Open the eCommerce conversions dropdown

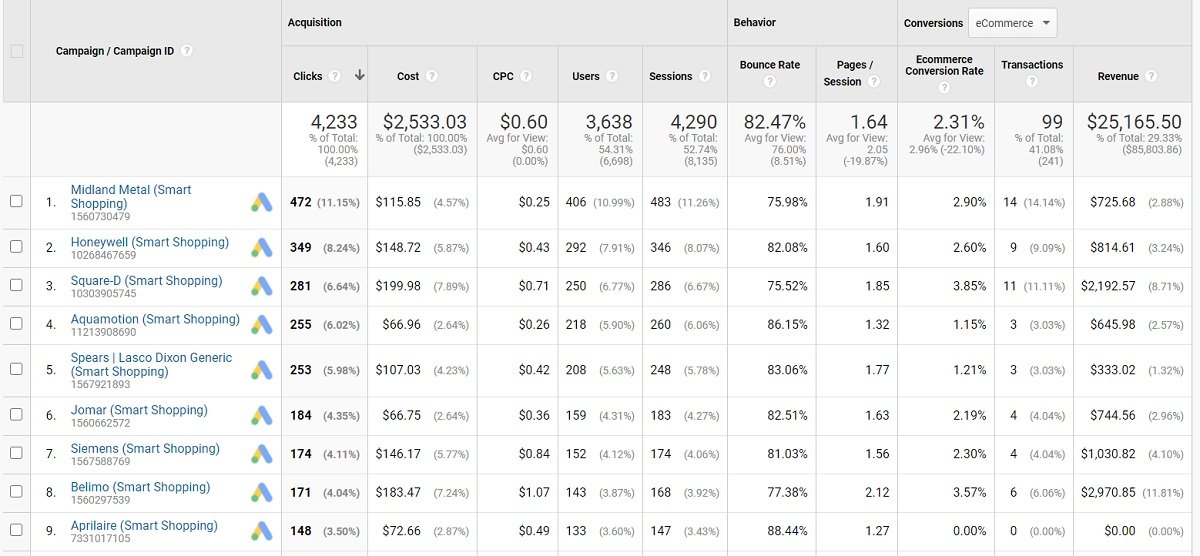click(x=1014, y=23)
